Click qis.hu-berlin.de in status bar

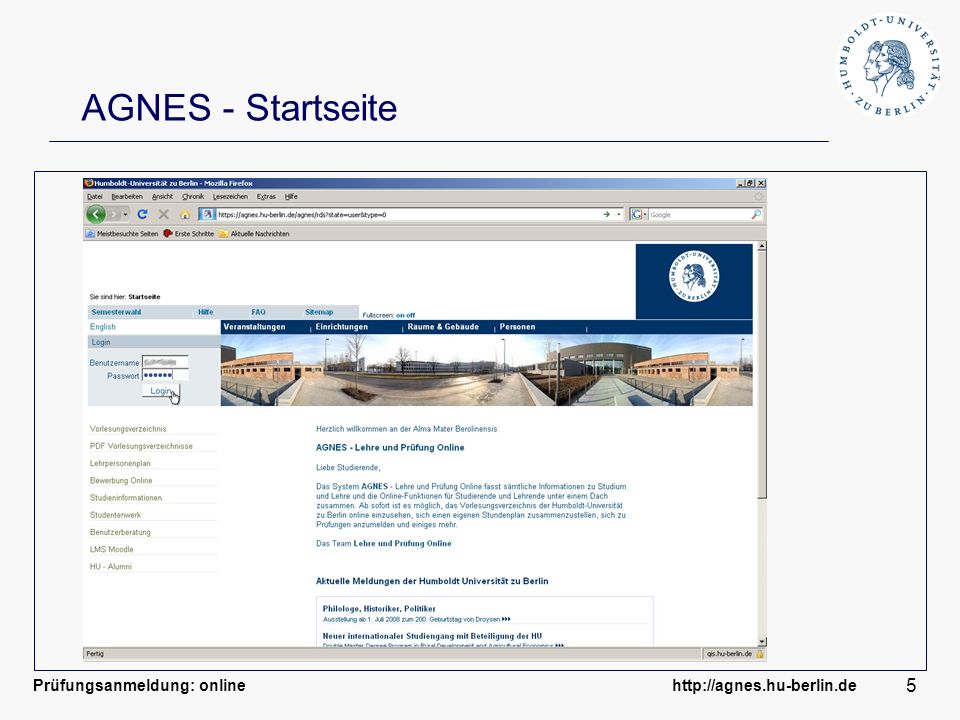coord(729,654)
